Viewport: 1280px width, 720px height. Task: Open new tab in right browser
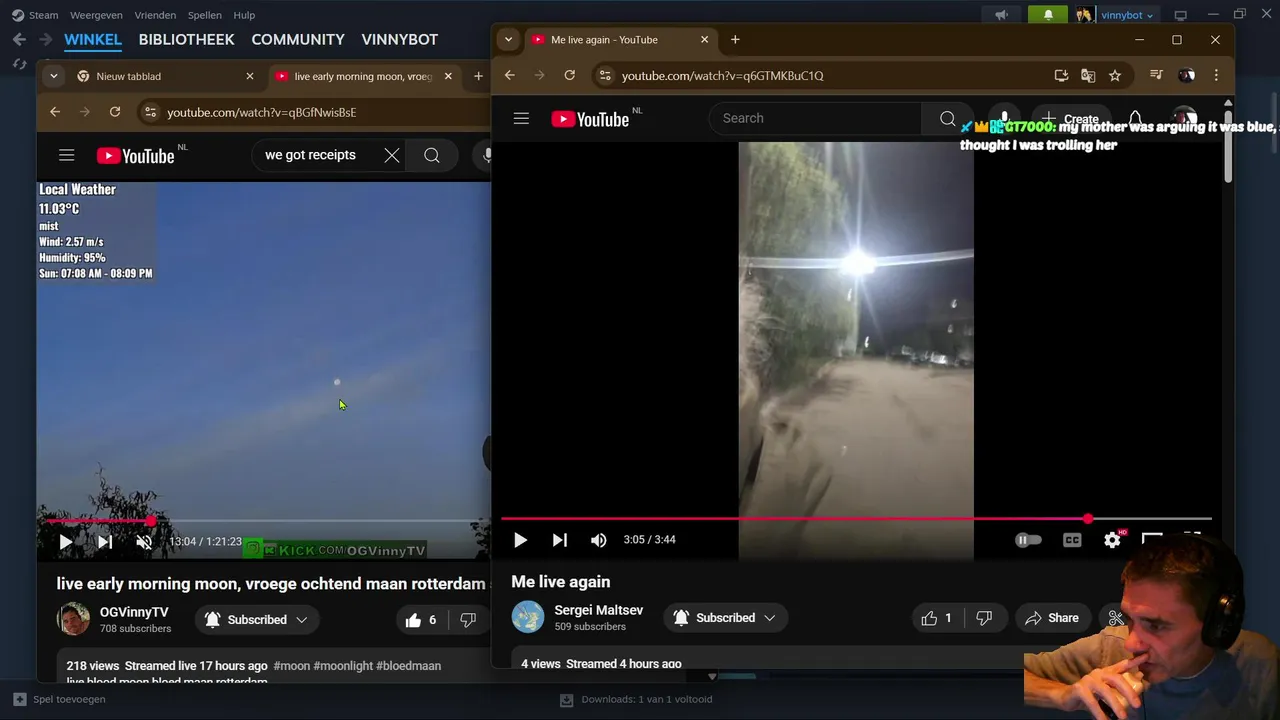coord(735,40)
